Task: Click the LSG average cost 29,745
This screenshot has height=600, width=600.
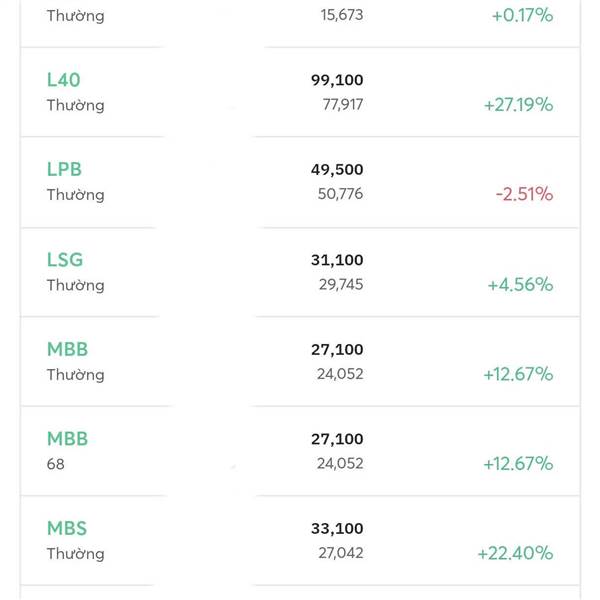Action: [341, 284]
